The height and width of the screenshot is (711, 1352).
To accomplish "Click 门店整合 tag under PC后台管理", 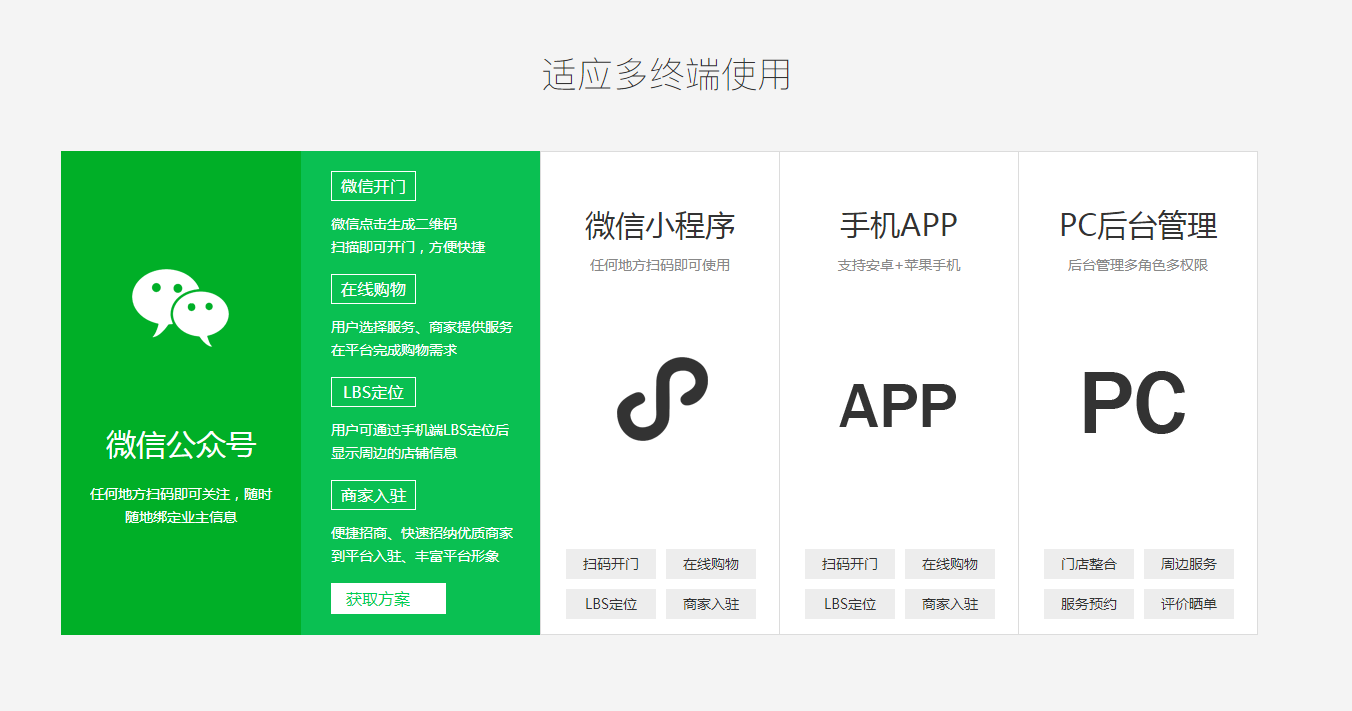I will click(1089, 564).
